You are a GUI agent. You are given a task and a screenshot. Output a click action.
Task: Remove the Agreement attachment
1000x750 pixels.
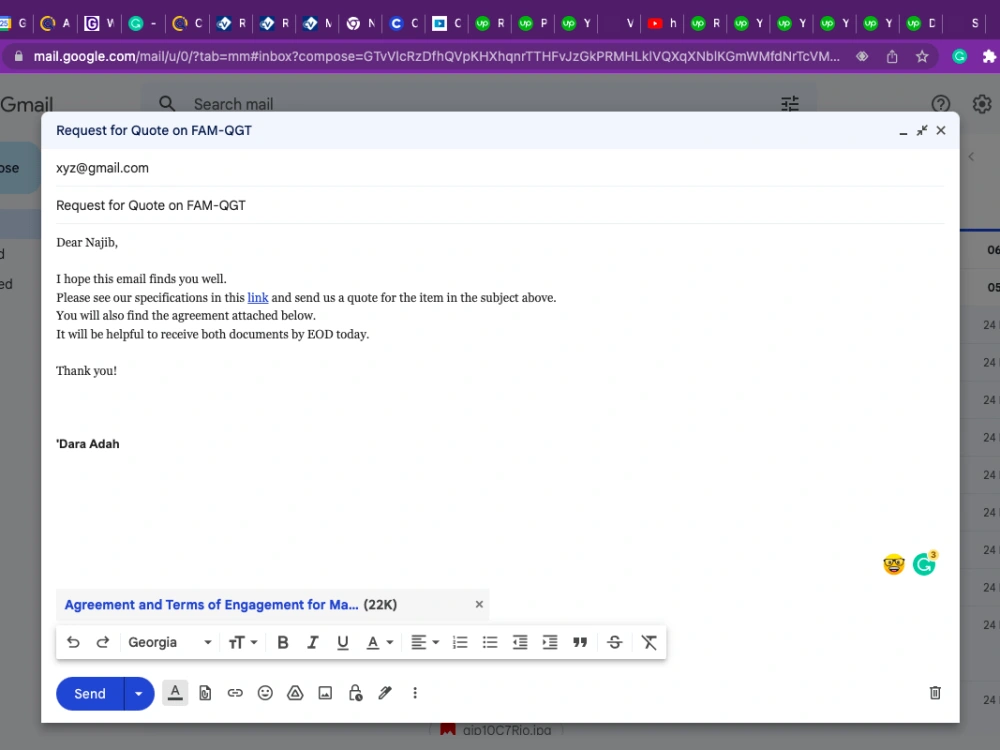[479, 604]
